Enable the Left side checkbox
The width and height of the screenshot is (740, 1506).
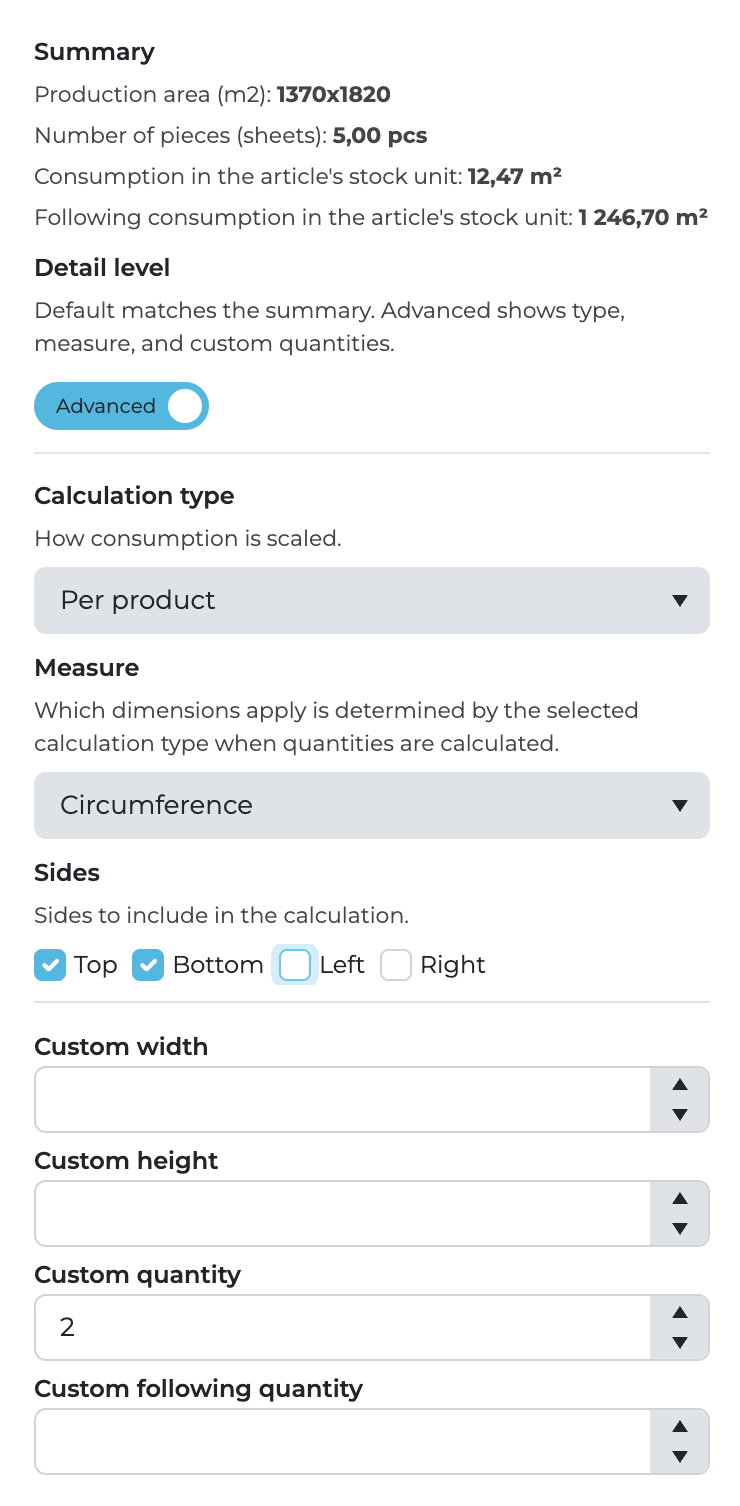coord(295,965)
